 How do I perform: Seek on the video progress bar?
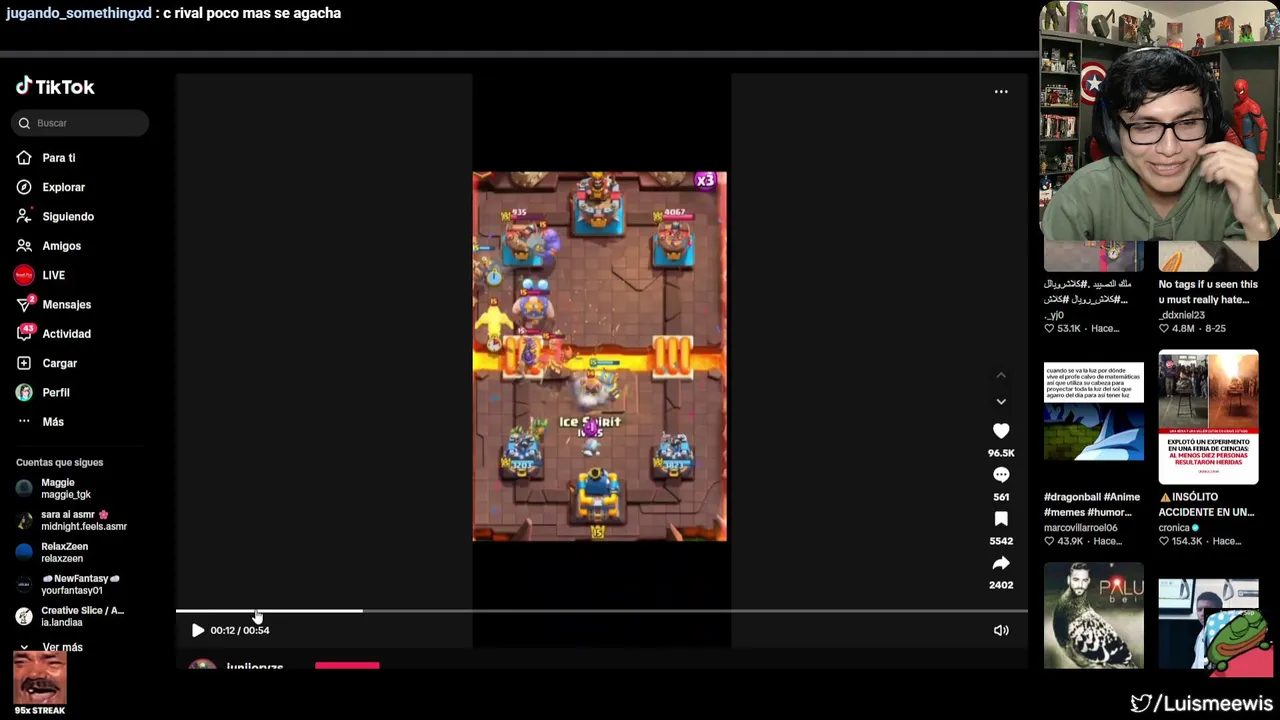(601, 610)
